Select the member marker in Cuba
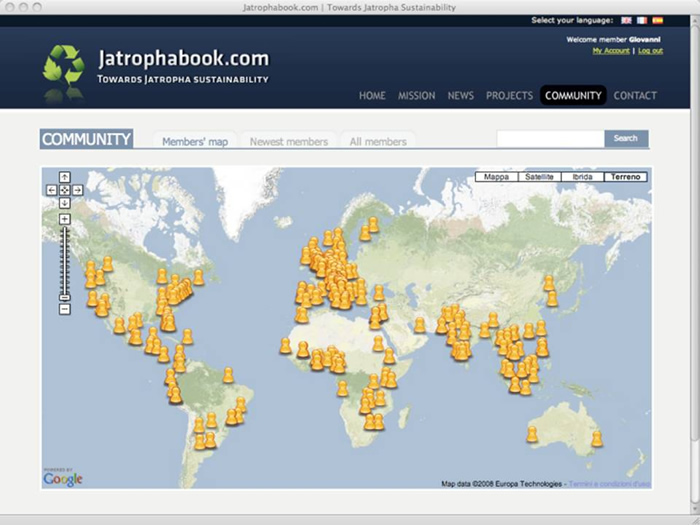 tap(188, 337)
